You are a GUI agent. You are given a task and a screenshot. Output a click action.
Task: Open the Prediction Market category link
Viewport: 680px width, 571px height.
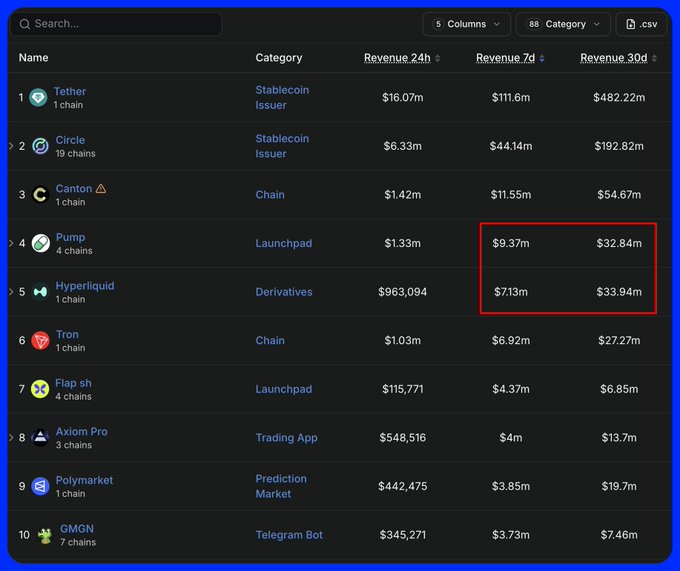pos(281,486)
